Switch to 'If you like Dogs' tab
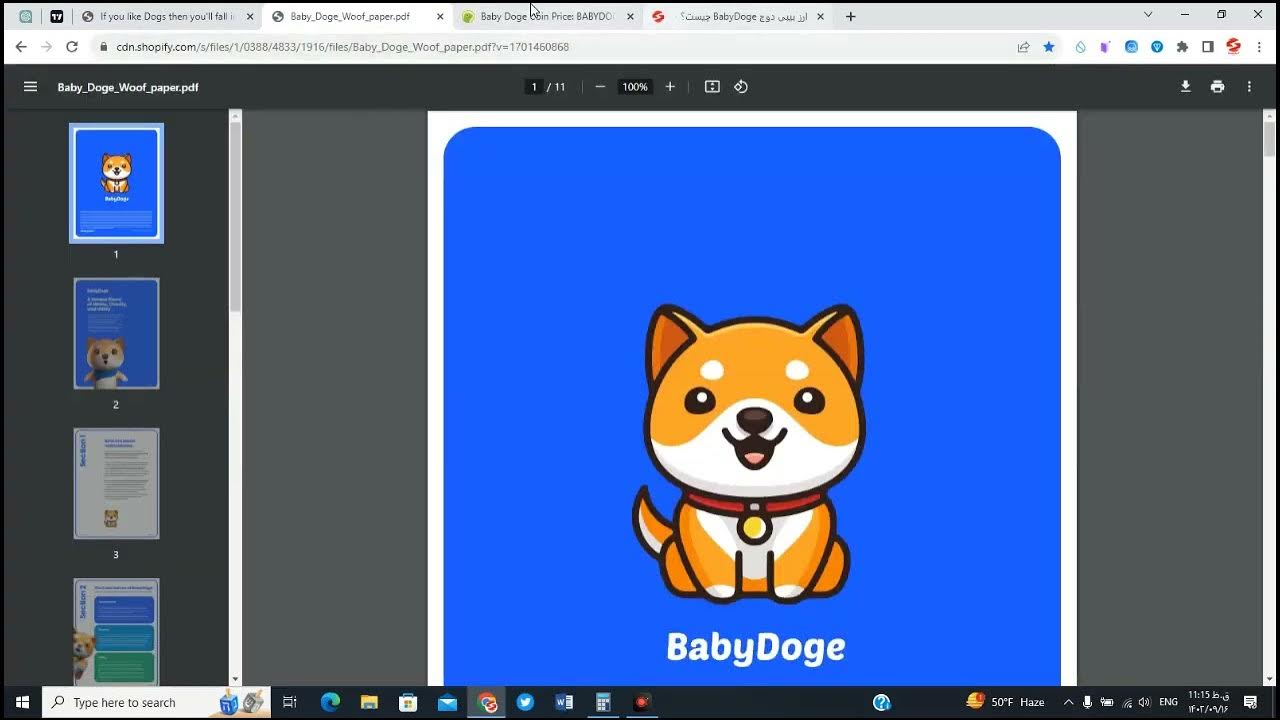The image size is (1280, 720). pyautogui.click(x=165, y=17)
